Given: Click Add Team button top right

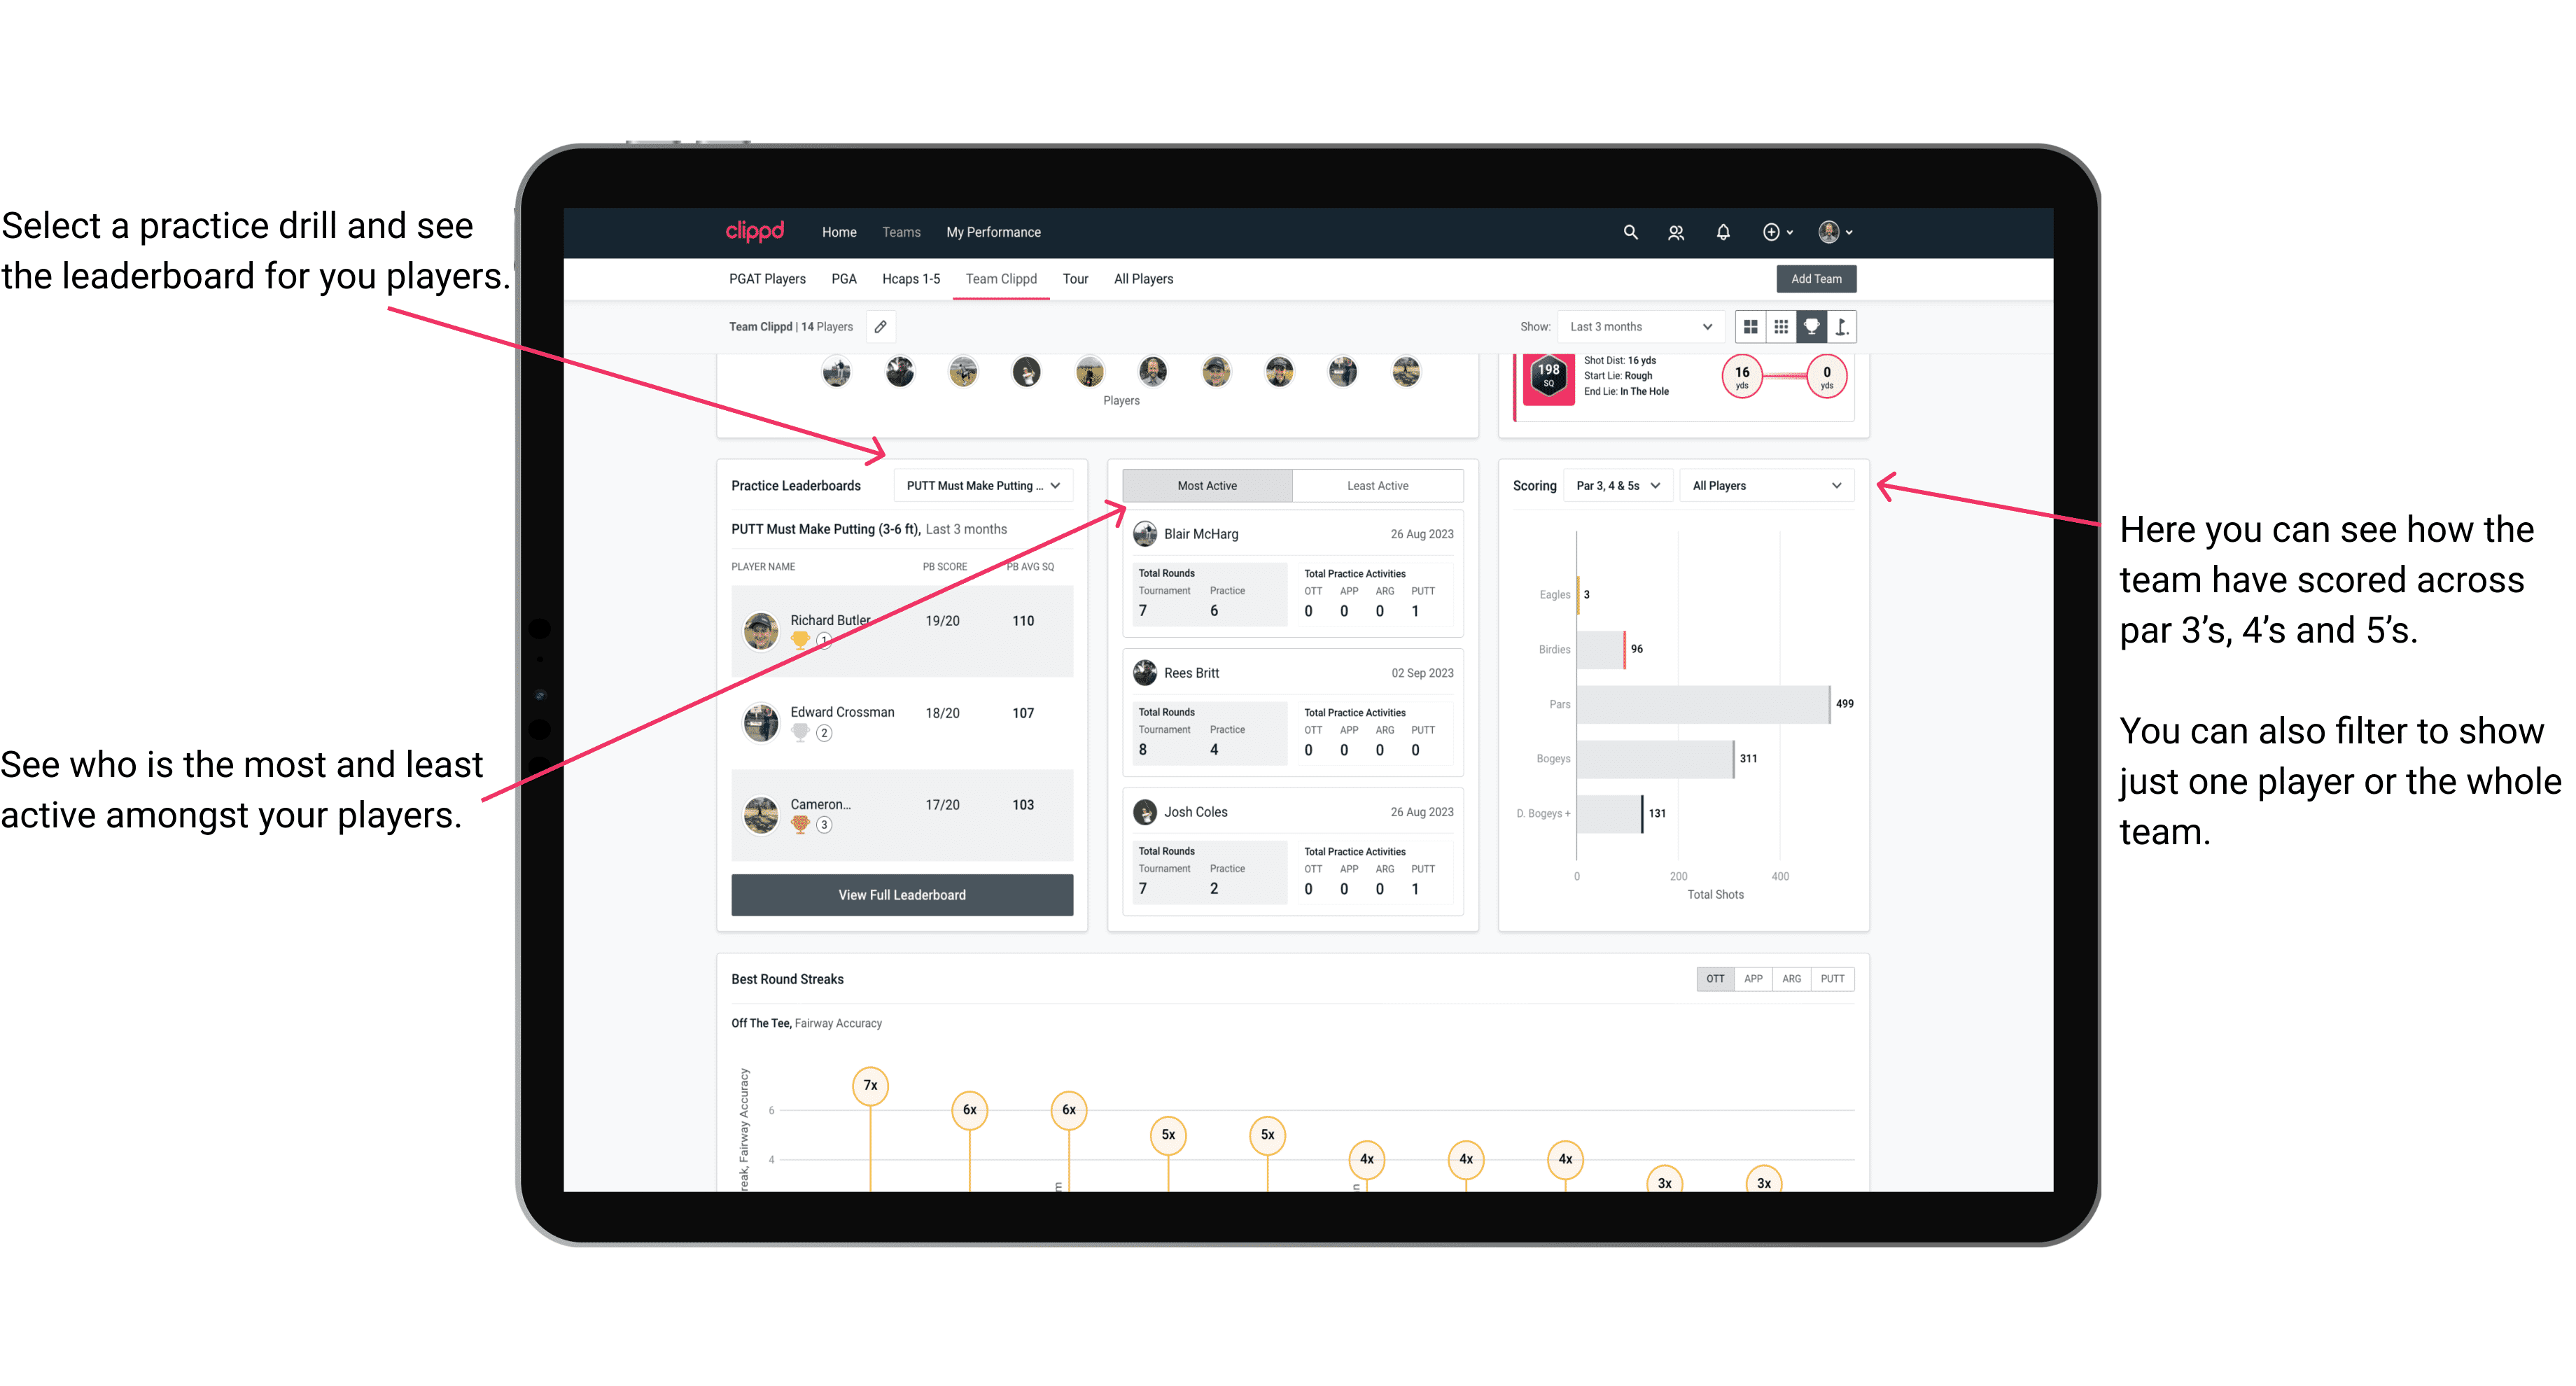Looking at the screenshot, I should pos(1816,278).
